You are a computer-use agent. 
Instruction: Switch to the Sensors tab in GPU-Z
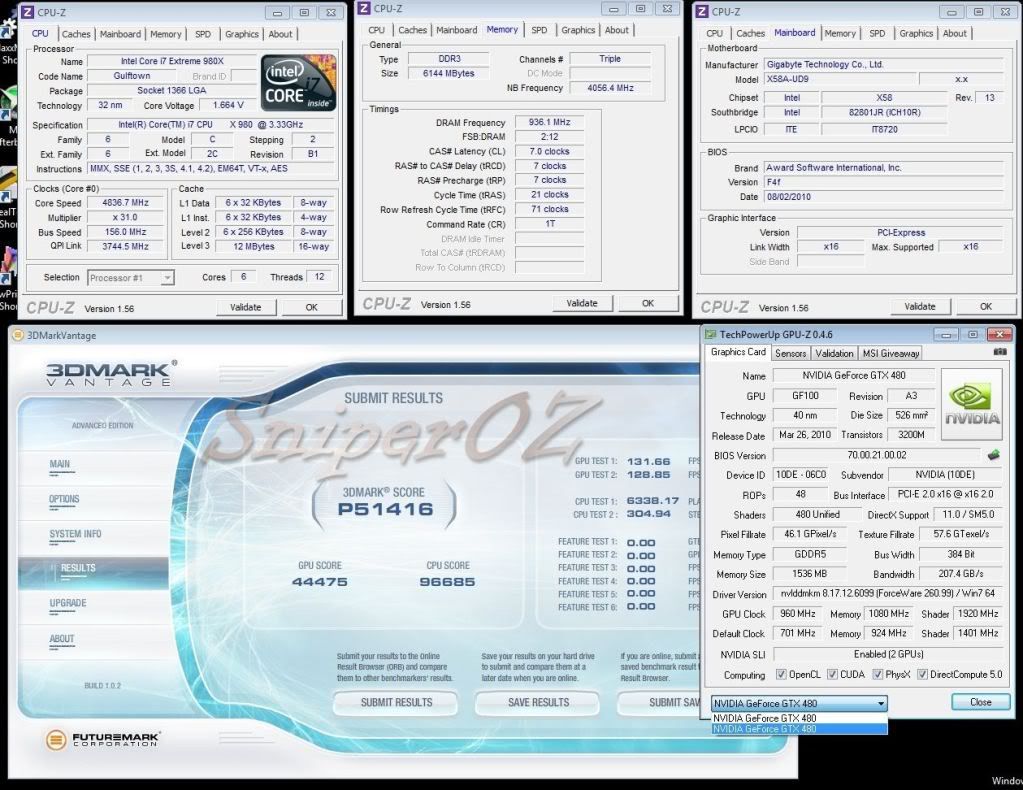pos(790,353)
